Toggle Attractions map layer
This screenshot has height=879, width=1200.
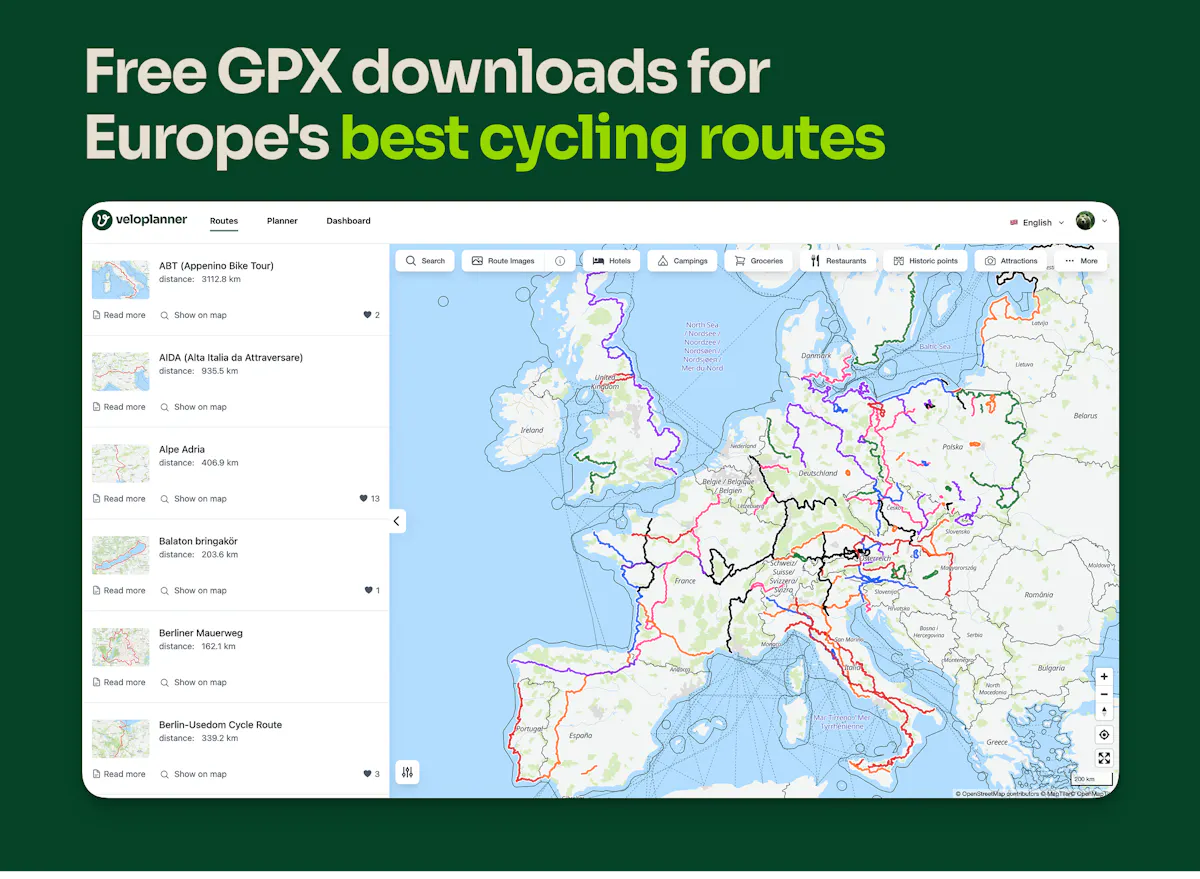click(1011, 261)
